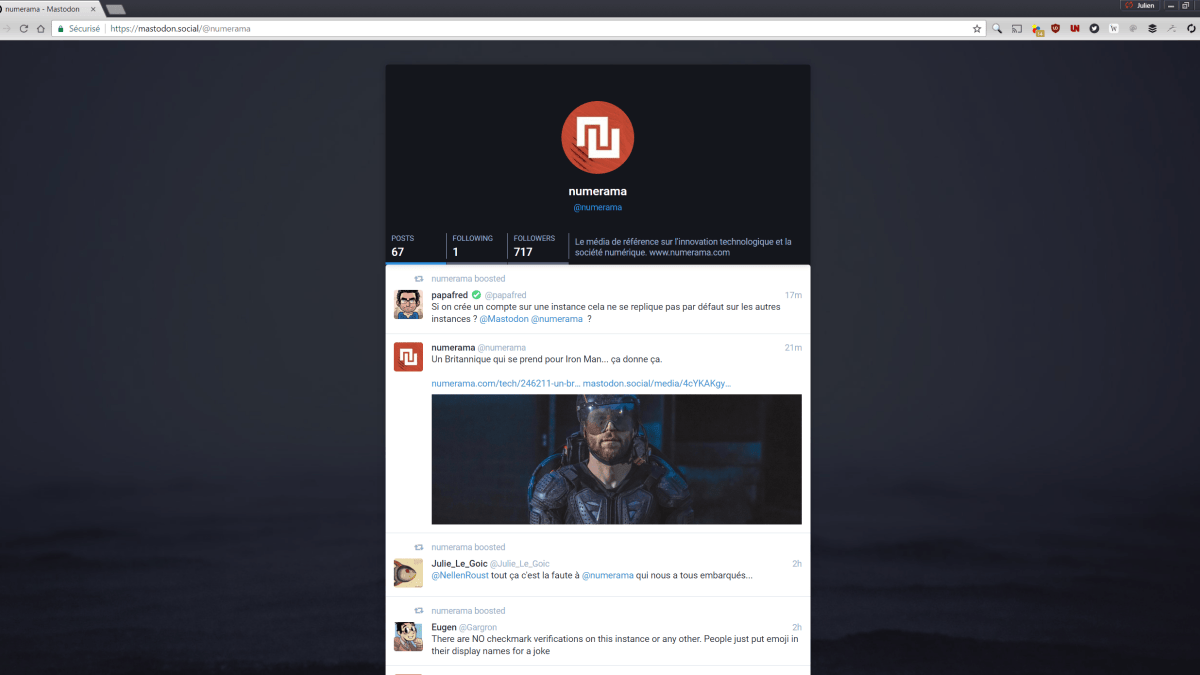Open Eugen's avatar
This screenshot has height=675, width=1200.
[x=408, y=636]
